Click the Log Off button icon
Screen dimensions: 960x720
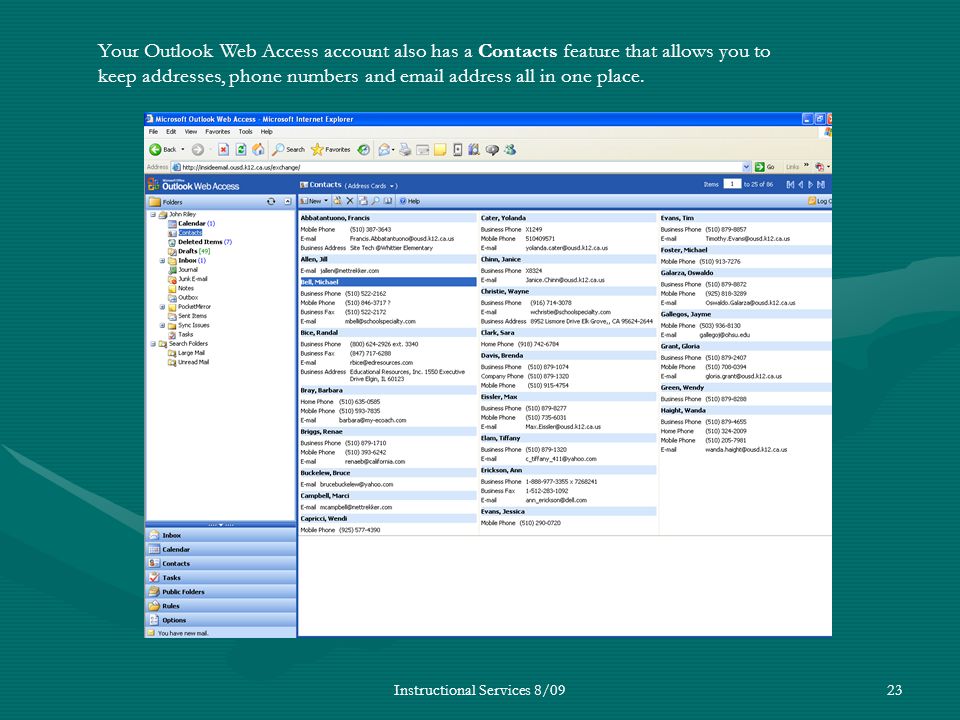819,201
